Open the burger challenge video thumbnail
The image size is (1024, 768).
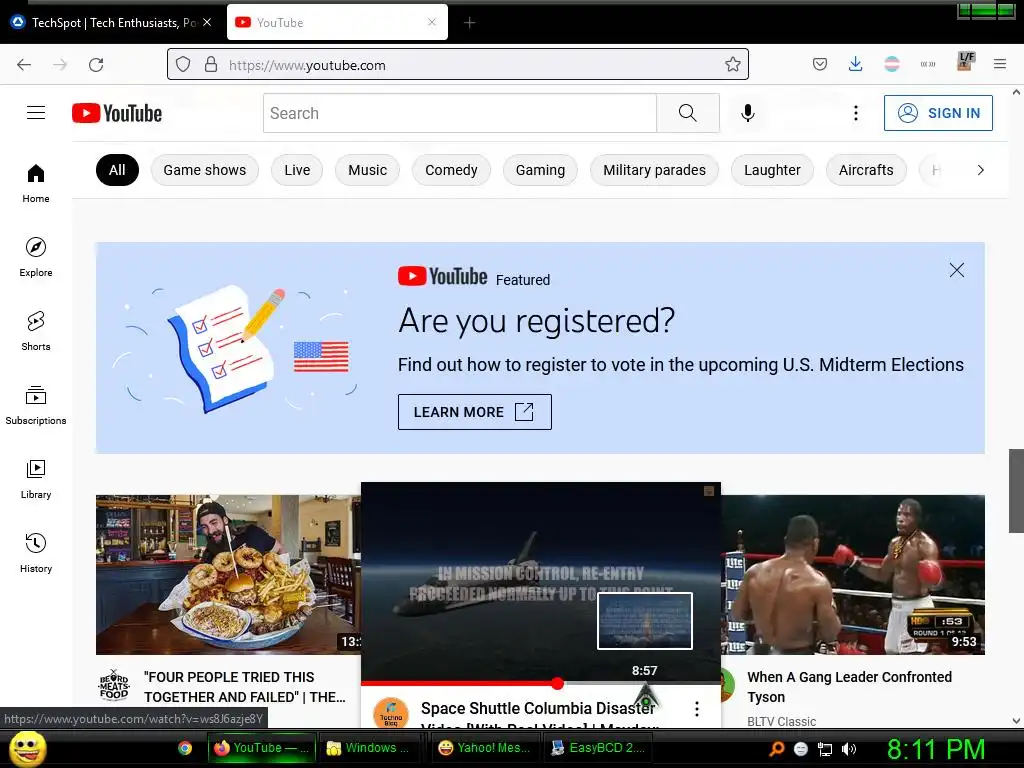pos(228,575)
